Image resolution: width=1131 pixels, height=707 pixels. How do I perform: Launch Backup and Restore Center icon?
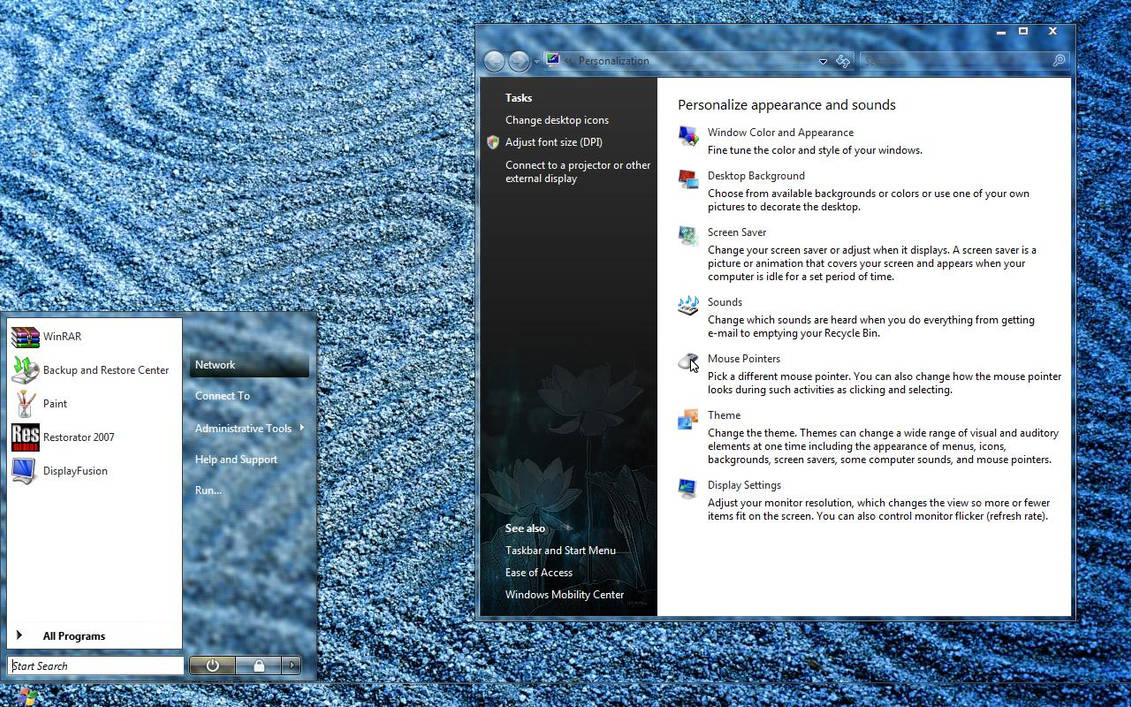pos(25,370)
